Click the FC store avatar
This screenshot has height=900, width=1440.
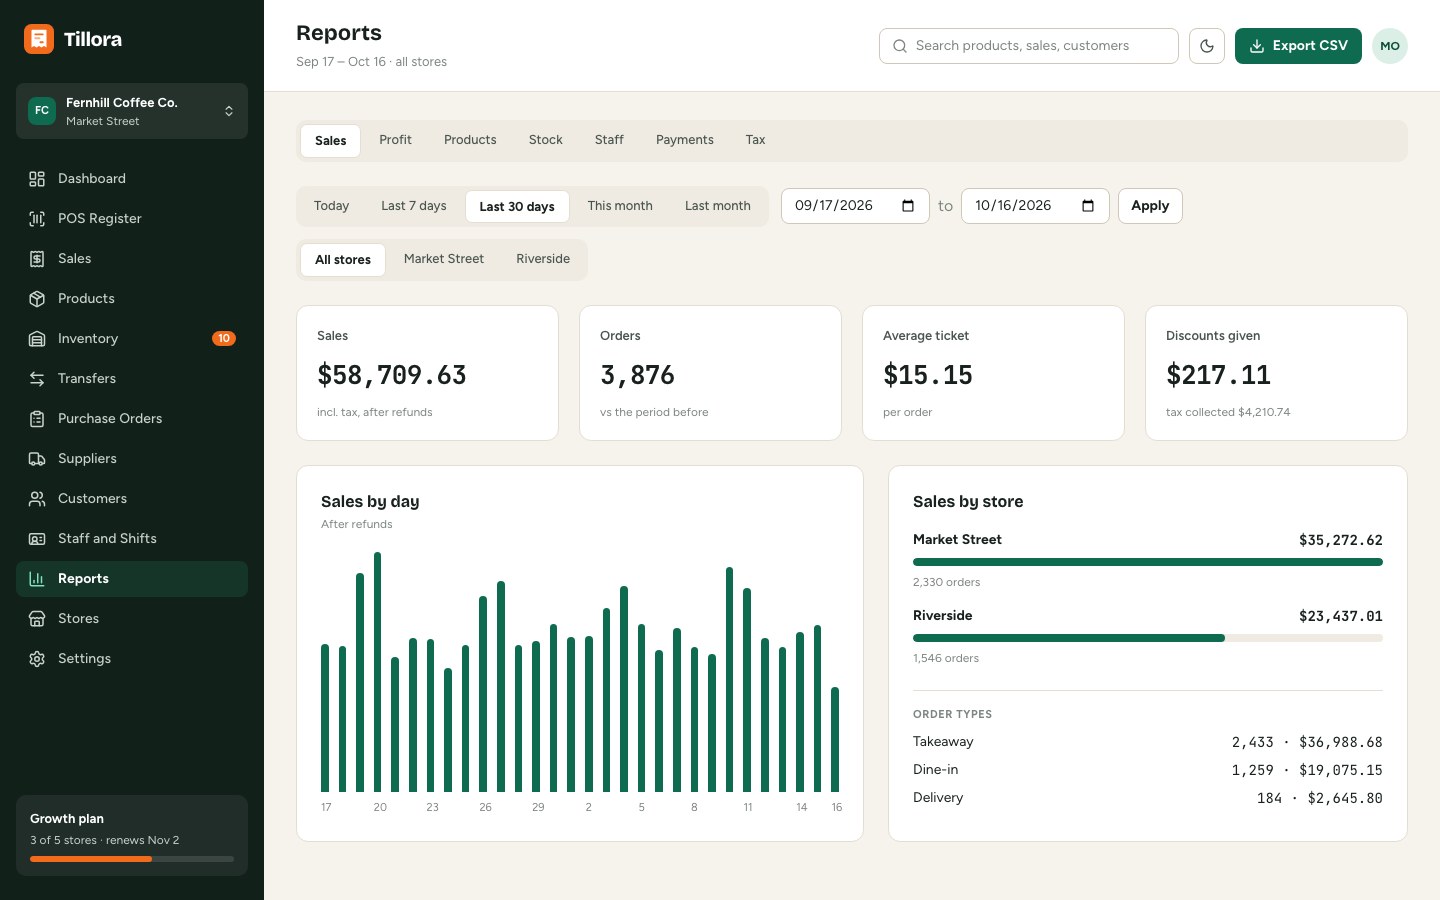[x=42, y=111]
